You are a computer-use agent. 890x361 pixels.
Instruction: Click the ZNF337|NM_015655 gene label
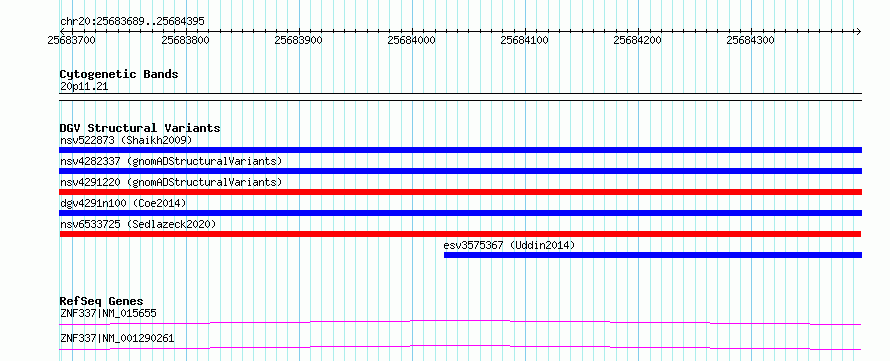click(x=108, y=313)
